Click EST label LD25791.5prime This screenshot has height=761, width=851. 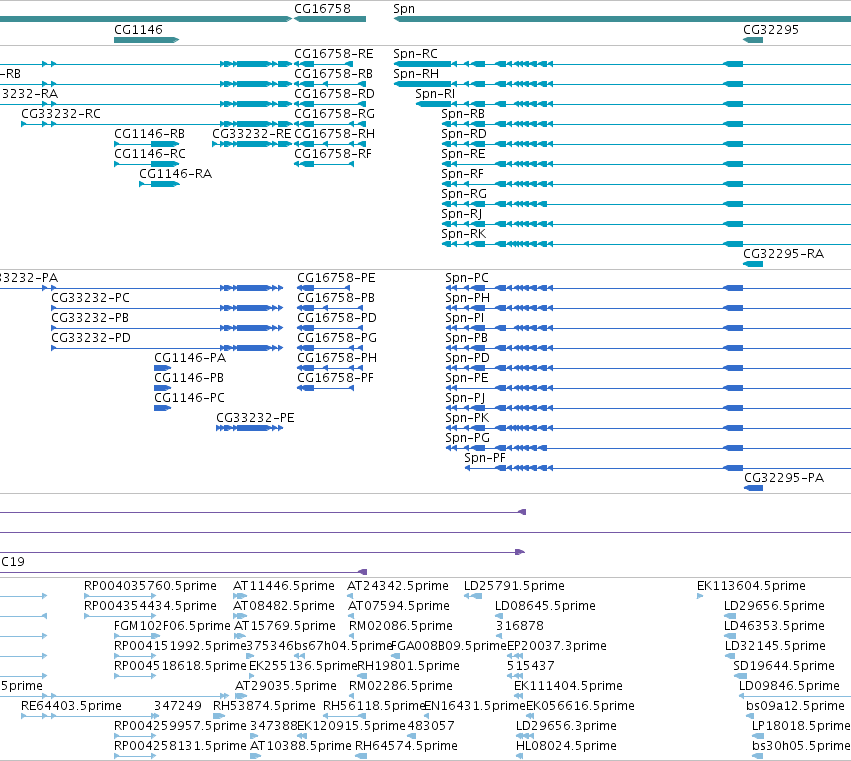point(515,586)
